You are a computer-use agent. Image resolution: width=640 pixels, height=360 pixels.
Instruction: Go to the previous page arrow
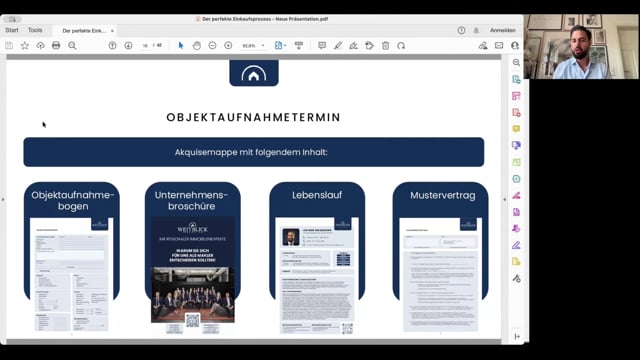[x=113, y=46]
